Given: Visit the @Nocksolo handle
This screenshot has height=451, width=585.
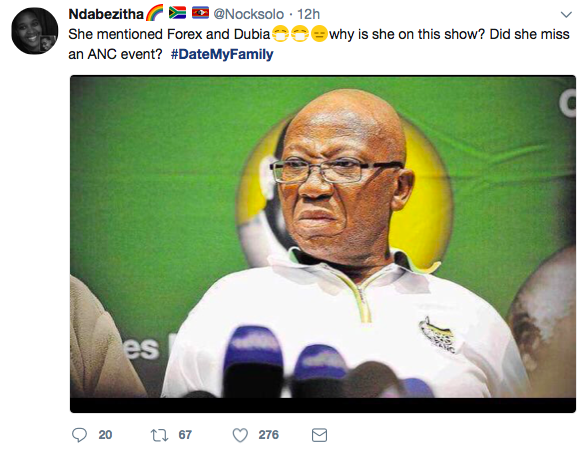Looking at the screenshot, I should point(248,14).
